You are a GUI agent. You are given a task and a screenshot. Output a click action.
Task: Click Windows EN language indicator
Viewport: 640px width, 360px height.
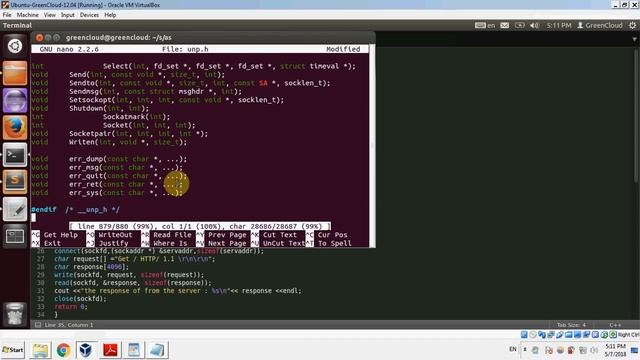(x=513, y=349)
